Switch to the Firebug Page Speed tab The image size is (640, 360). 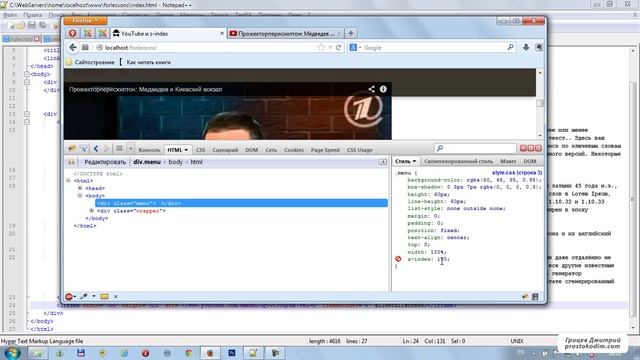click(325, 150)
